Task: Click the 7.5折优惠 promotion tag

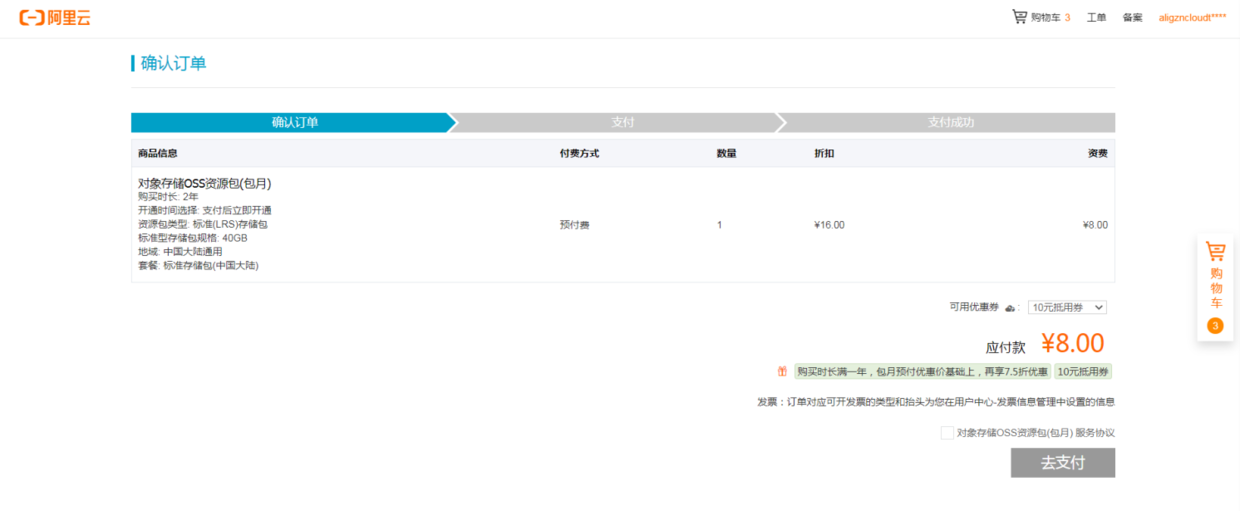Action: (x=922, y=372)
